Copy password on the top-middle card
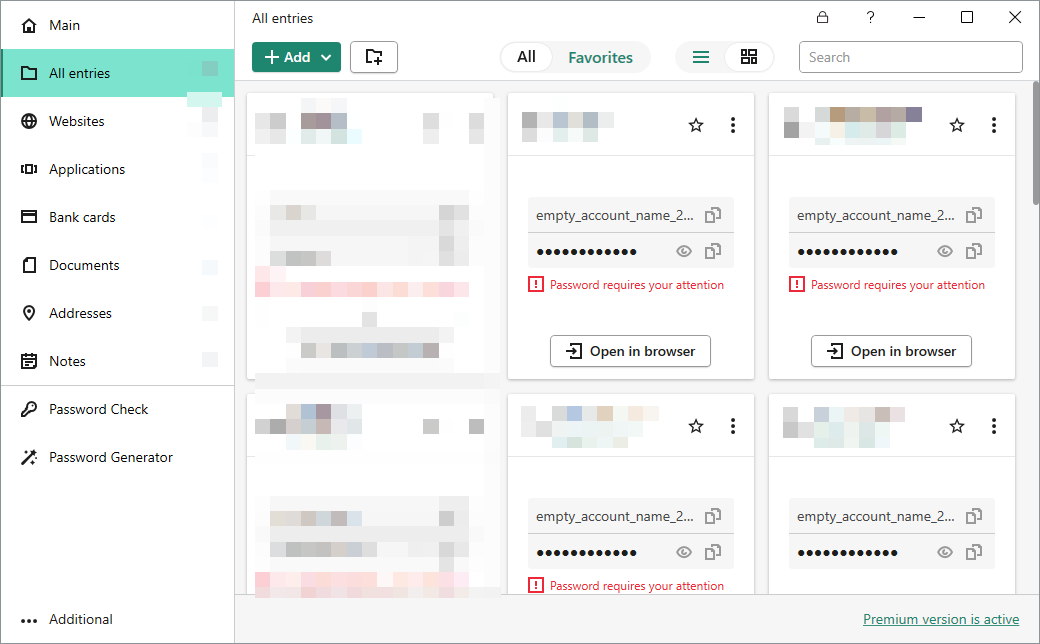Viewport: 1040px width, 644px height. point(713,251)
